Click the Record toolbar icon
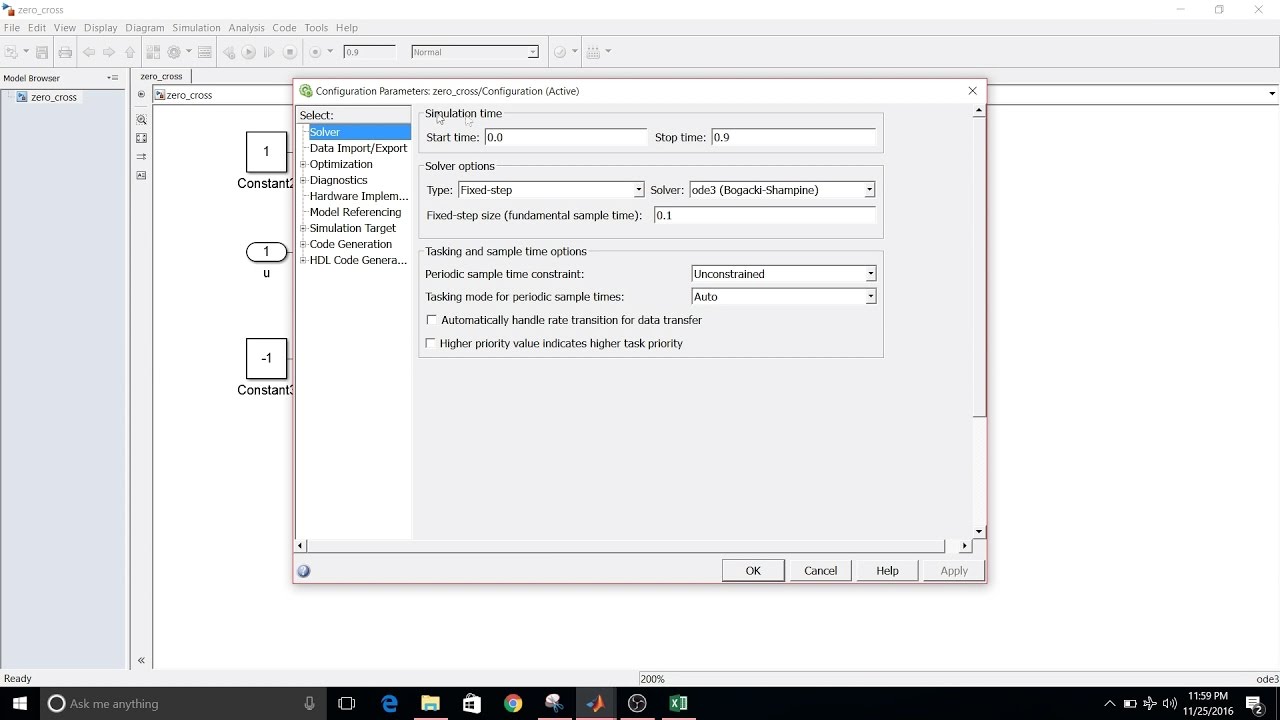The image size is (1280, 720). 315,52
